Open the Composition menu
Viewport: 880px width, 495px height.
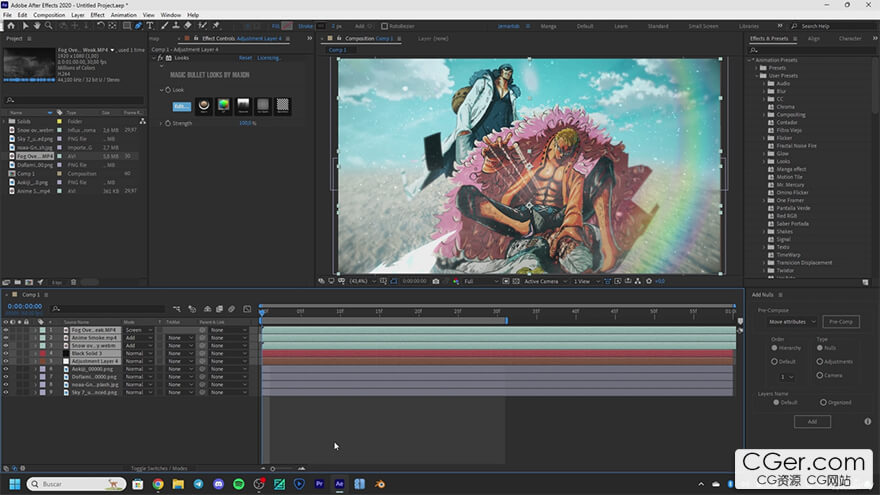coord(49,15)
